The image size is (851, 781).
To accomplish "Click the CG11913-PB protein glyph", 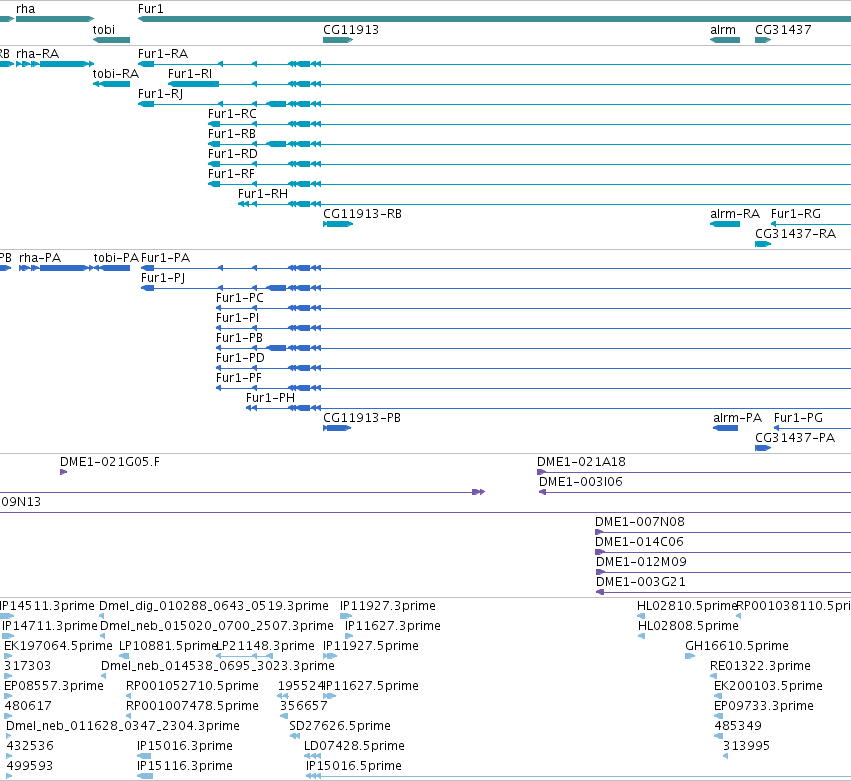I will 337,428.
